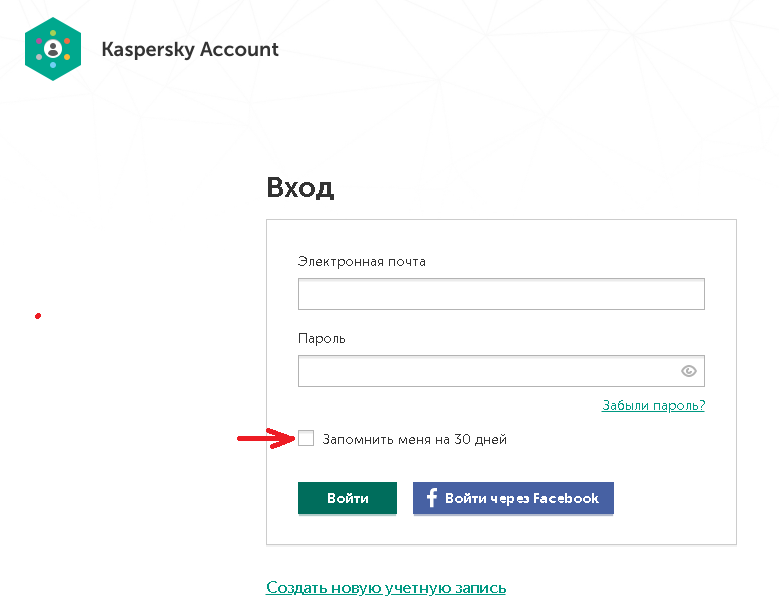The height and width of the screenshot is (607, 779).
Task: Click the person silhouette inside the logo
Action: click(54, 47)
